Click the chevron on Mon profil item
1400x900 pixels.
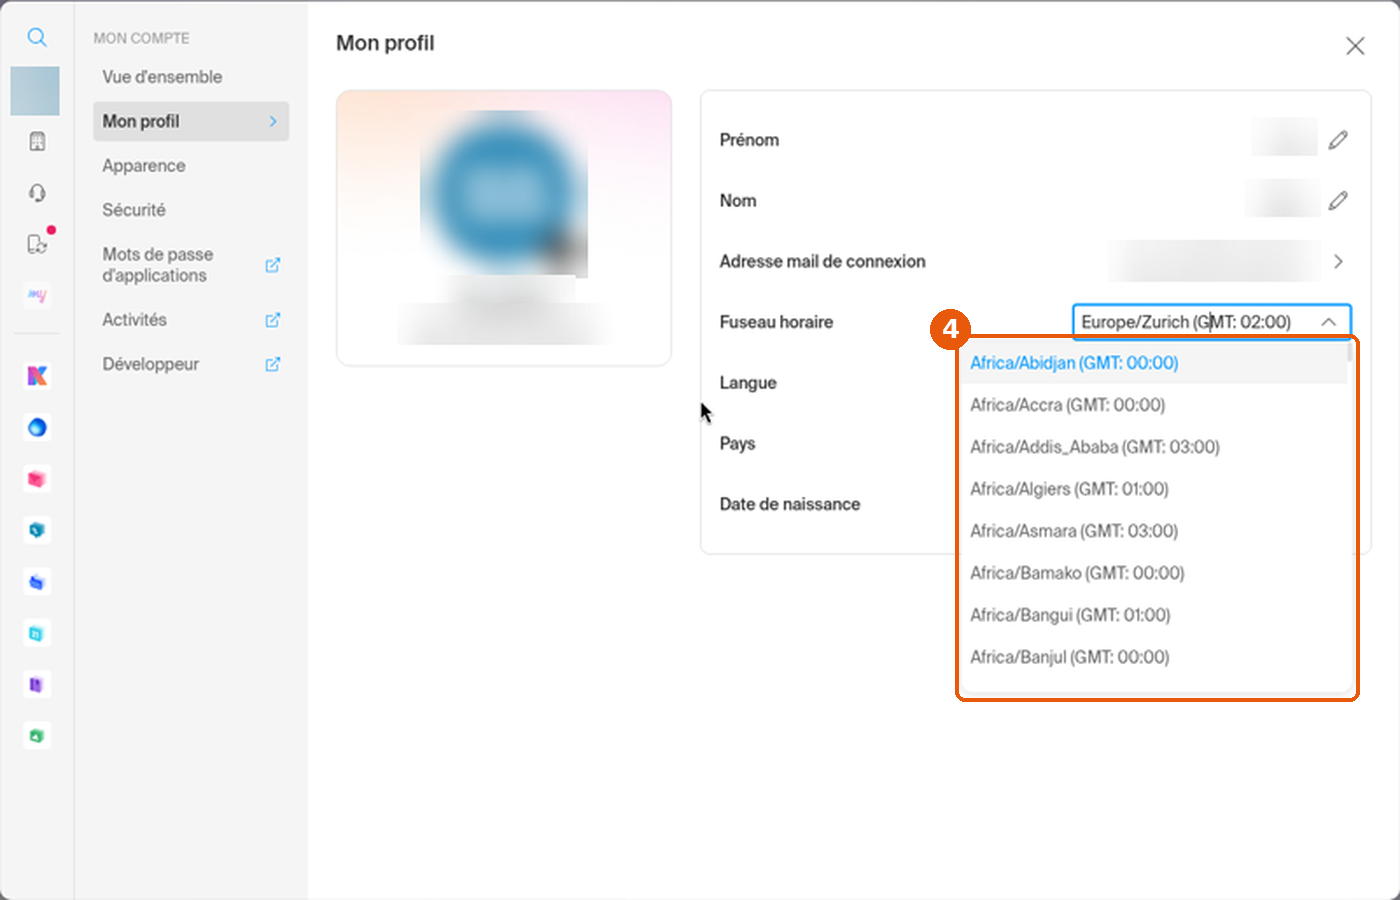[x=273, y=121]
